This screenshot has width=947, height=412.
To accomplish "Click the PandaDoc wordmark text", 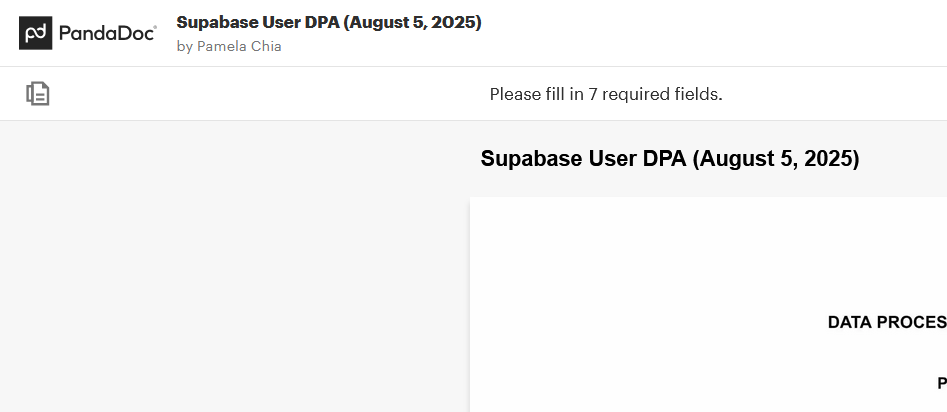I will coord(107,34).
